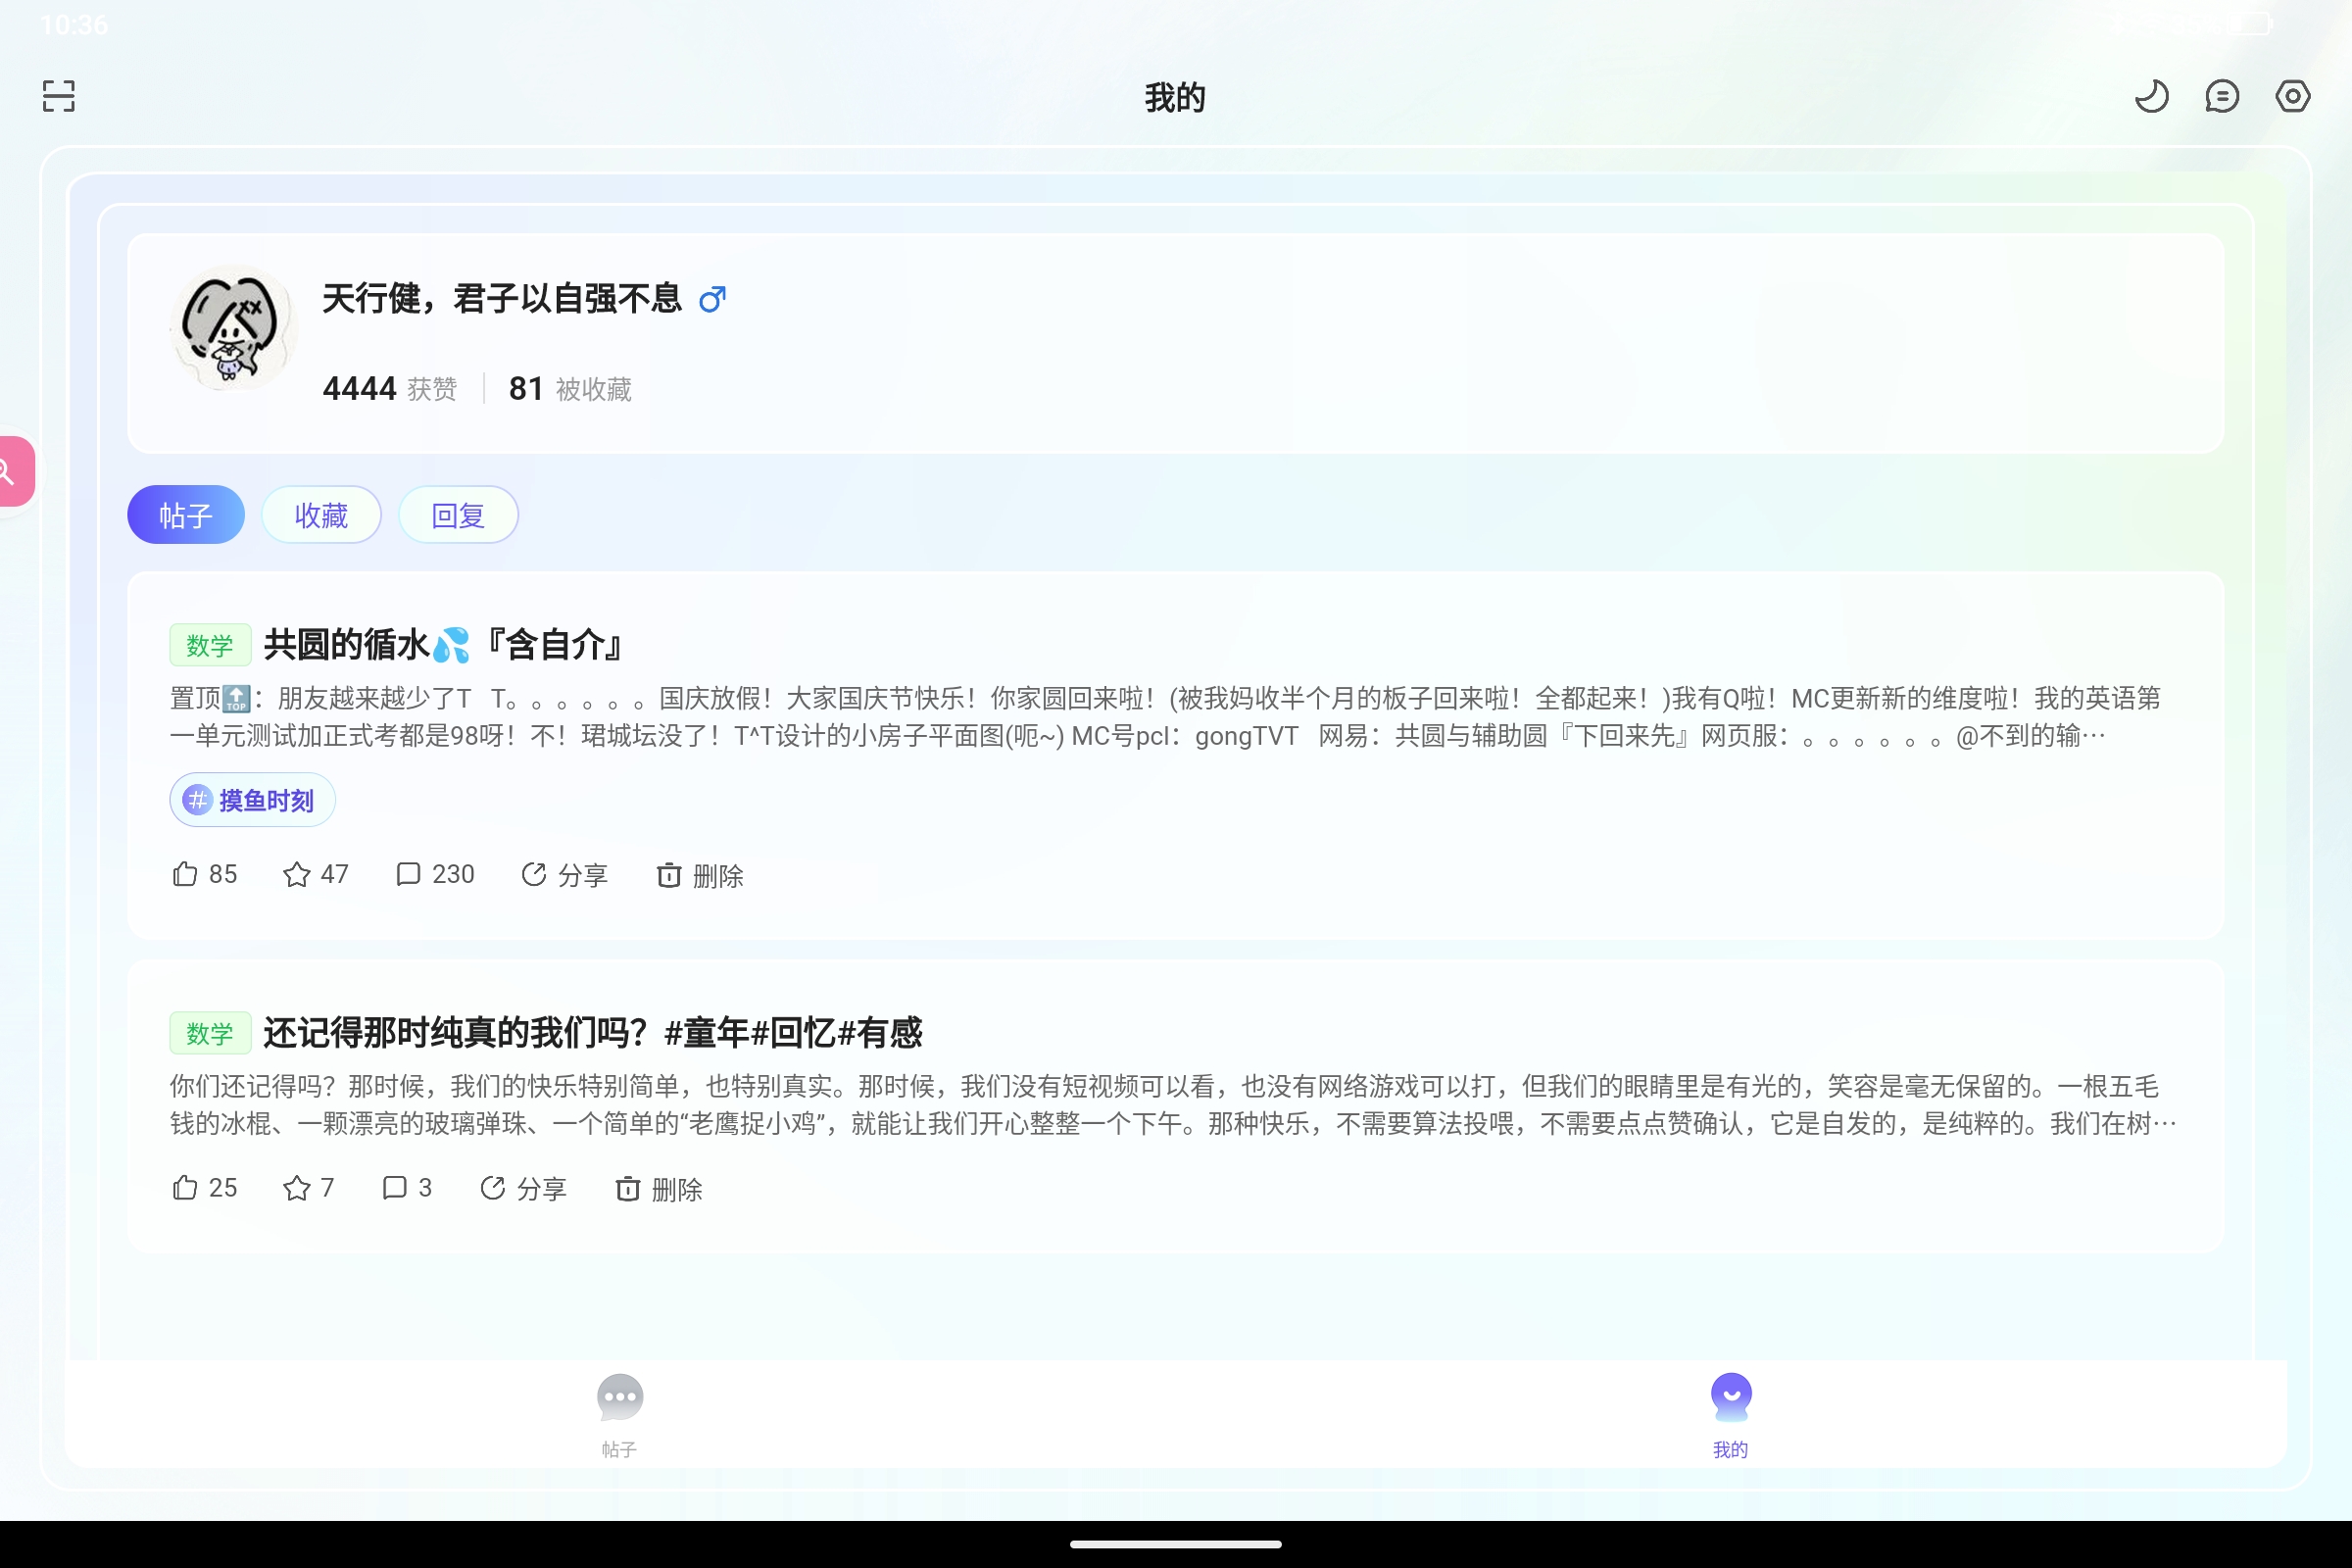Like the post with 85 likes
This screenshot has width=2352, height=1568.
pyautogui.click(x=205, y=875)
